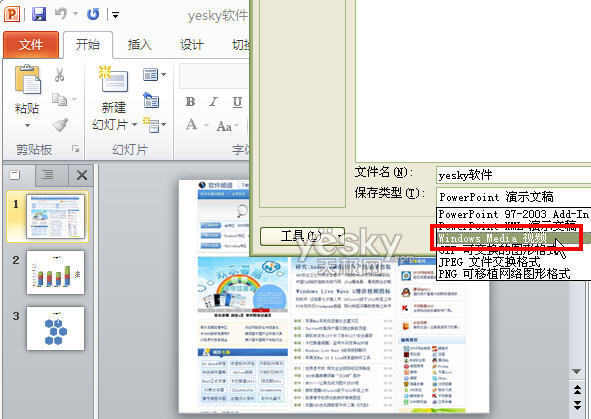Cut selection with the scissors icon

point(60,75)
